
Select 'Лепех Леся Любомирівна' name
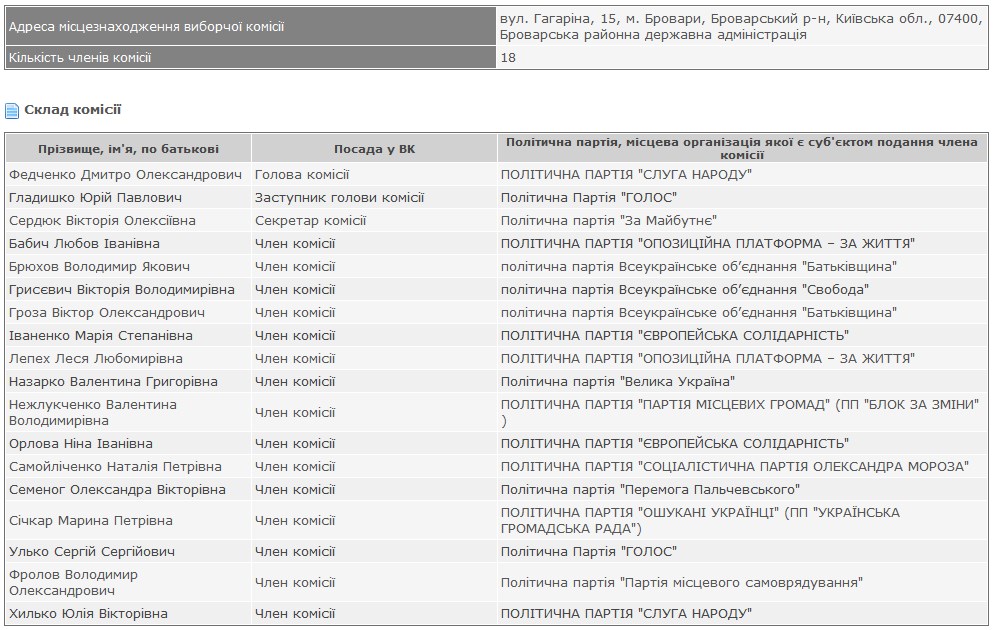point(96,359)
